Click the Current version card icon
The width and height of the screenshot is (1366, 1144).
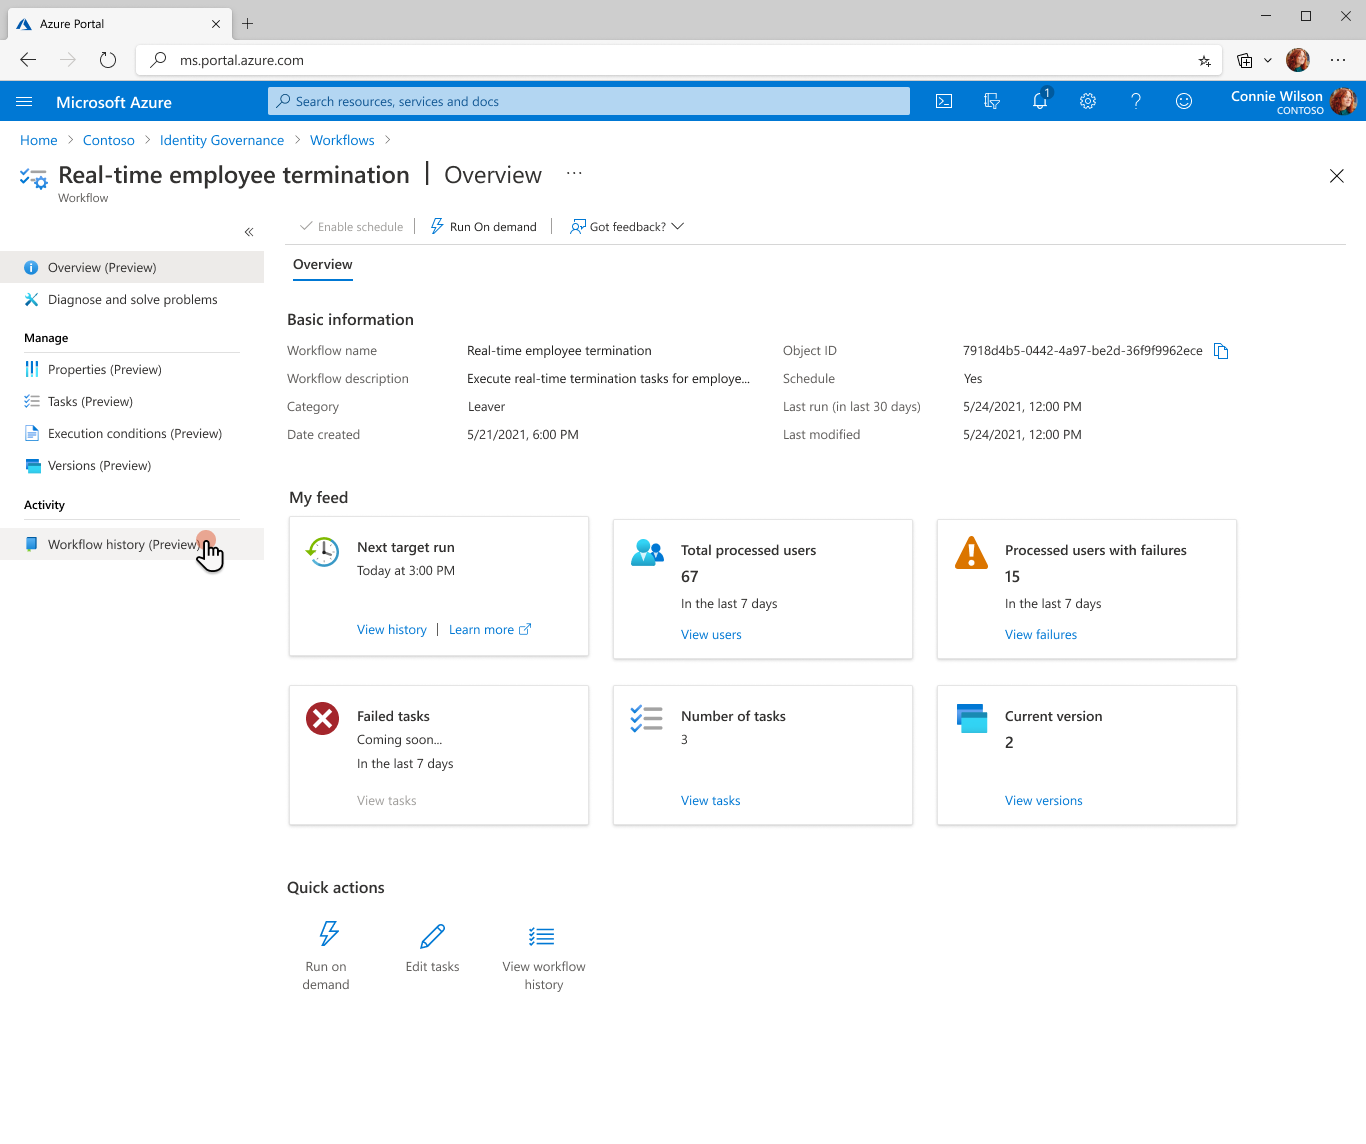click(971, 718)
